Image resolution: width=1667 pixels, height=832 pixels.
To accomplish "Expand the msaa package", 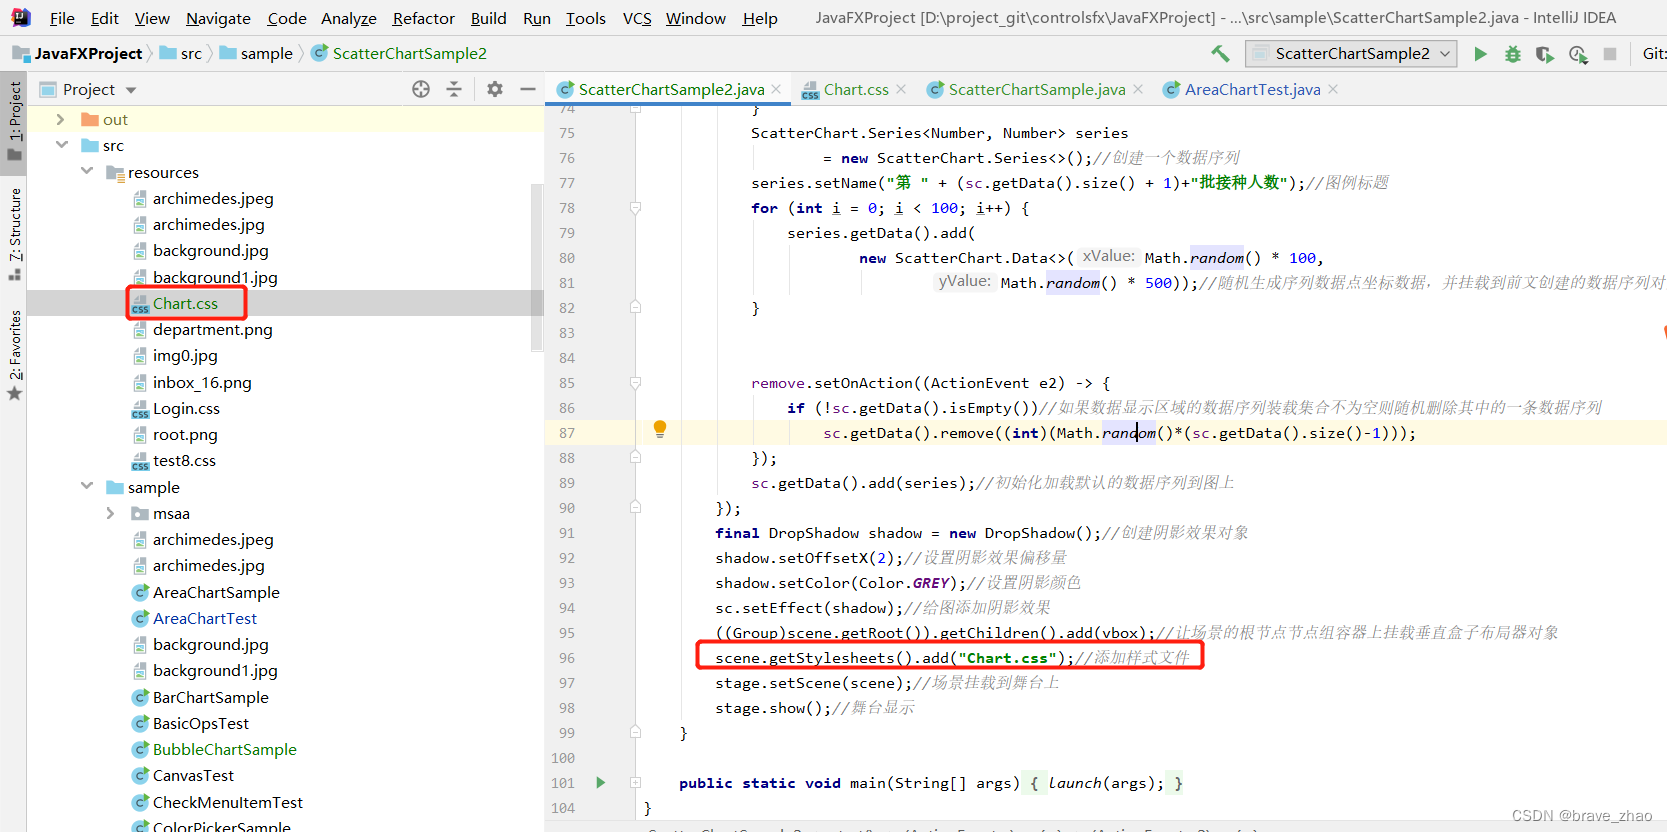I will 110,513.
